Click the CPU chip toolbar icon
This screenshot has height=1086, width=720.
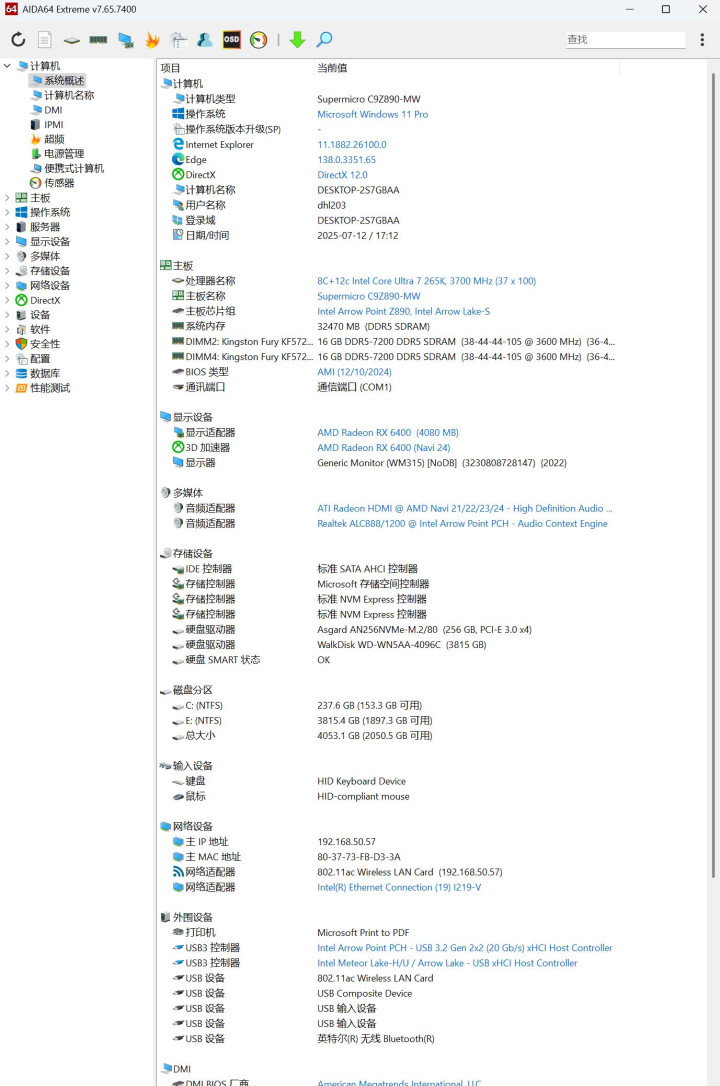[x=71, y=40]
